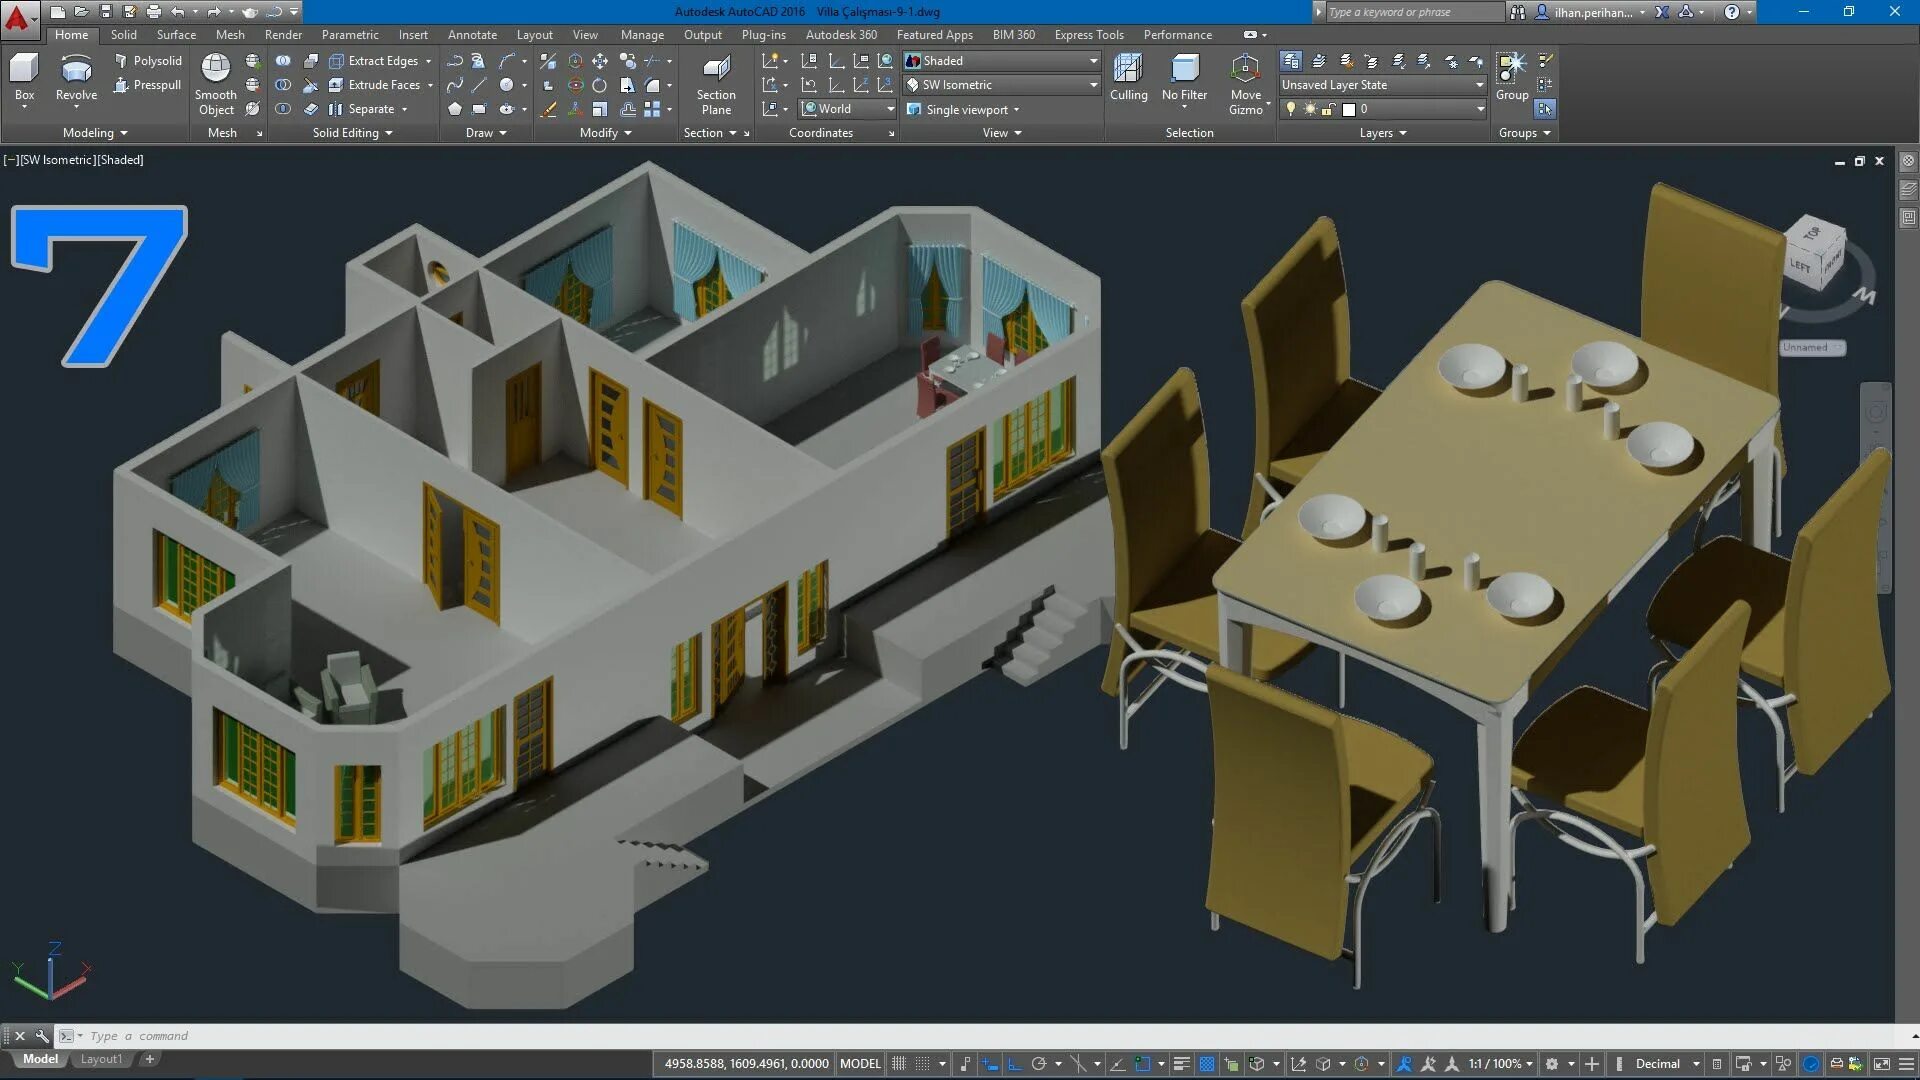This screenshot has height=1080, width=1920.
Task: Click the Section Plane tool
Action: pyautogui.click(x=716, y=70)
